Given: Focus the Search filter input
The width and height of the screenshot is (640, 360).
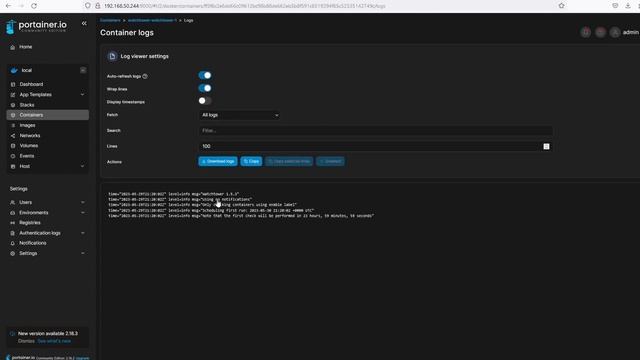Looking at the screenshot, I should 376,131.
